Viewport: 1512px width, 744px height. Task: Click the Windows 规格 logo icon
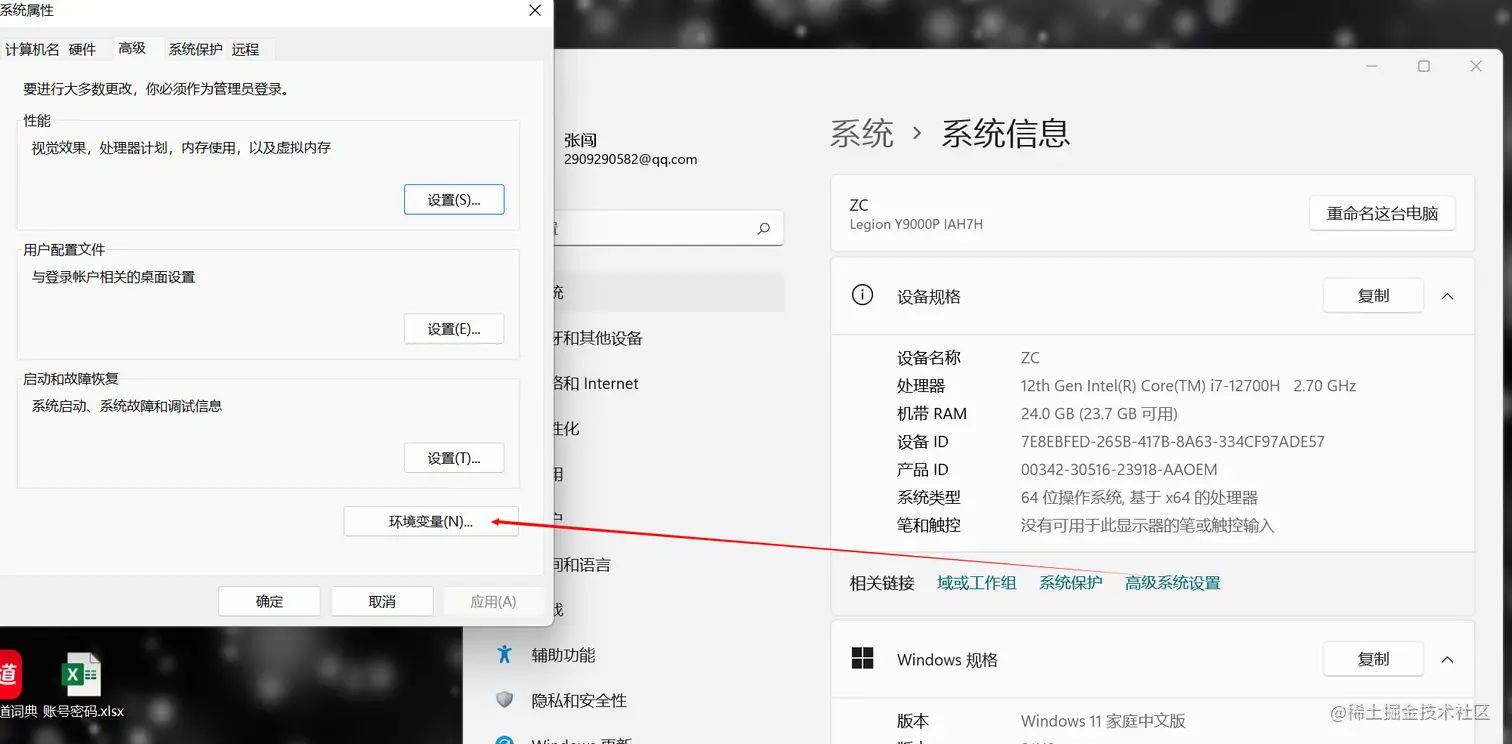tap(862, 658)
